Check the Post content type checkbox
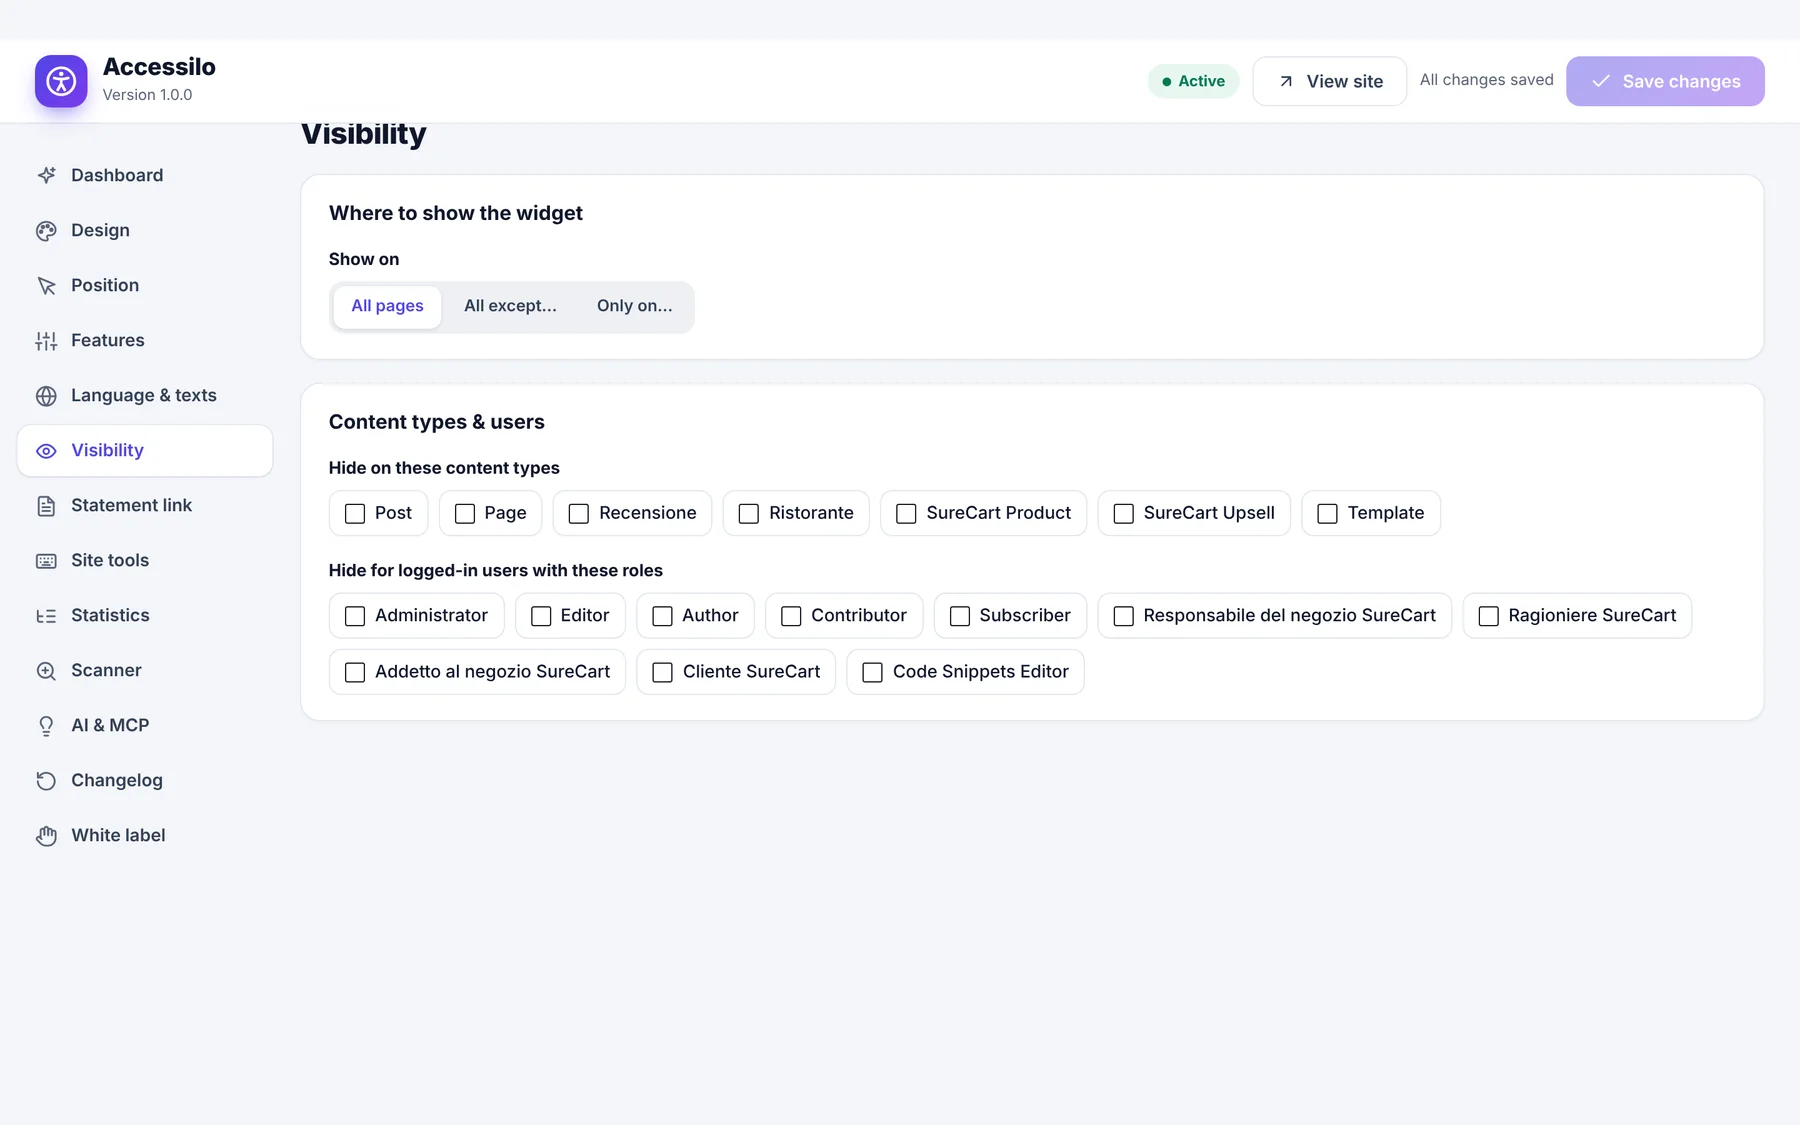The width and height of the screenshot is (1800, 1125). pos(355,514)
